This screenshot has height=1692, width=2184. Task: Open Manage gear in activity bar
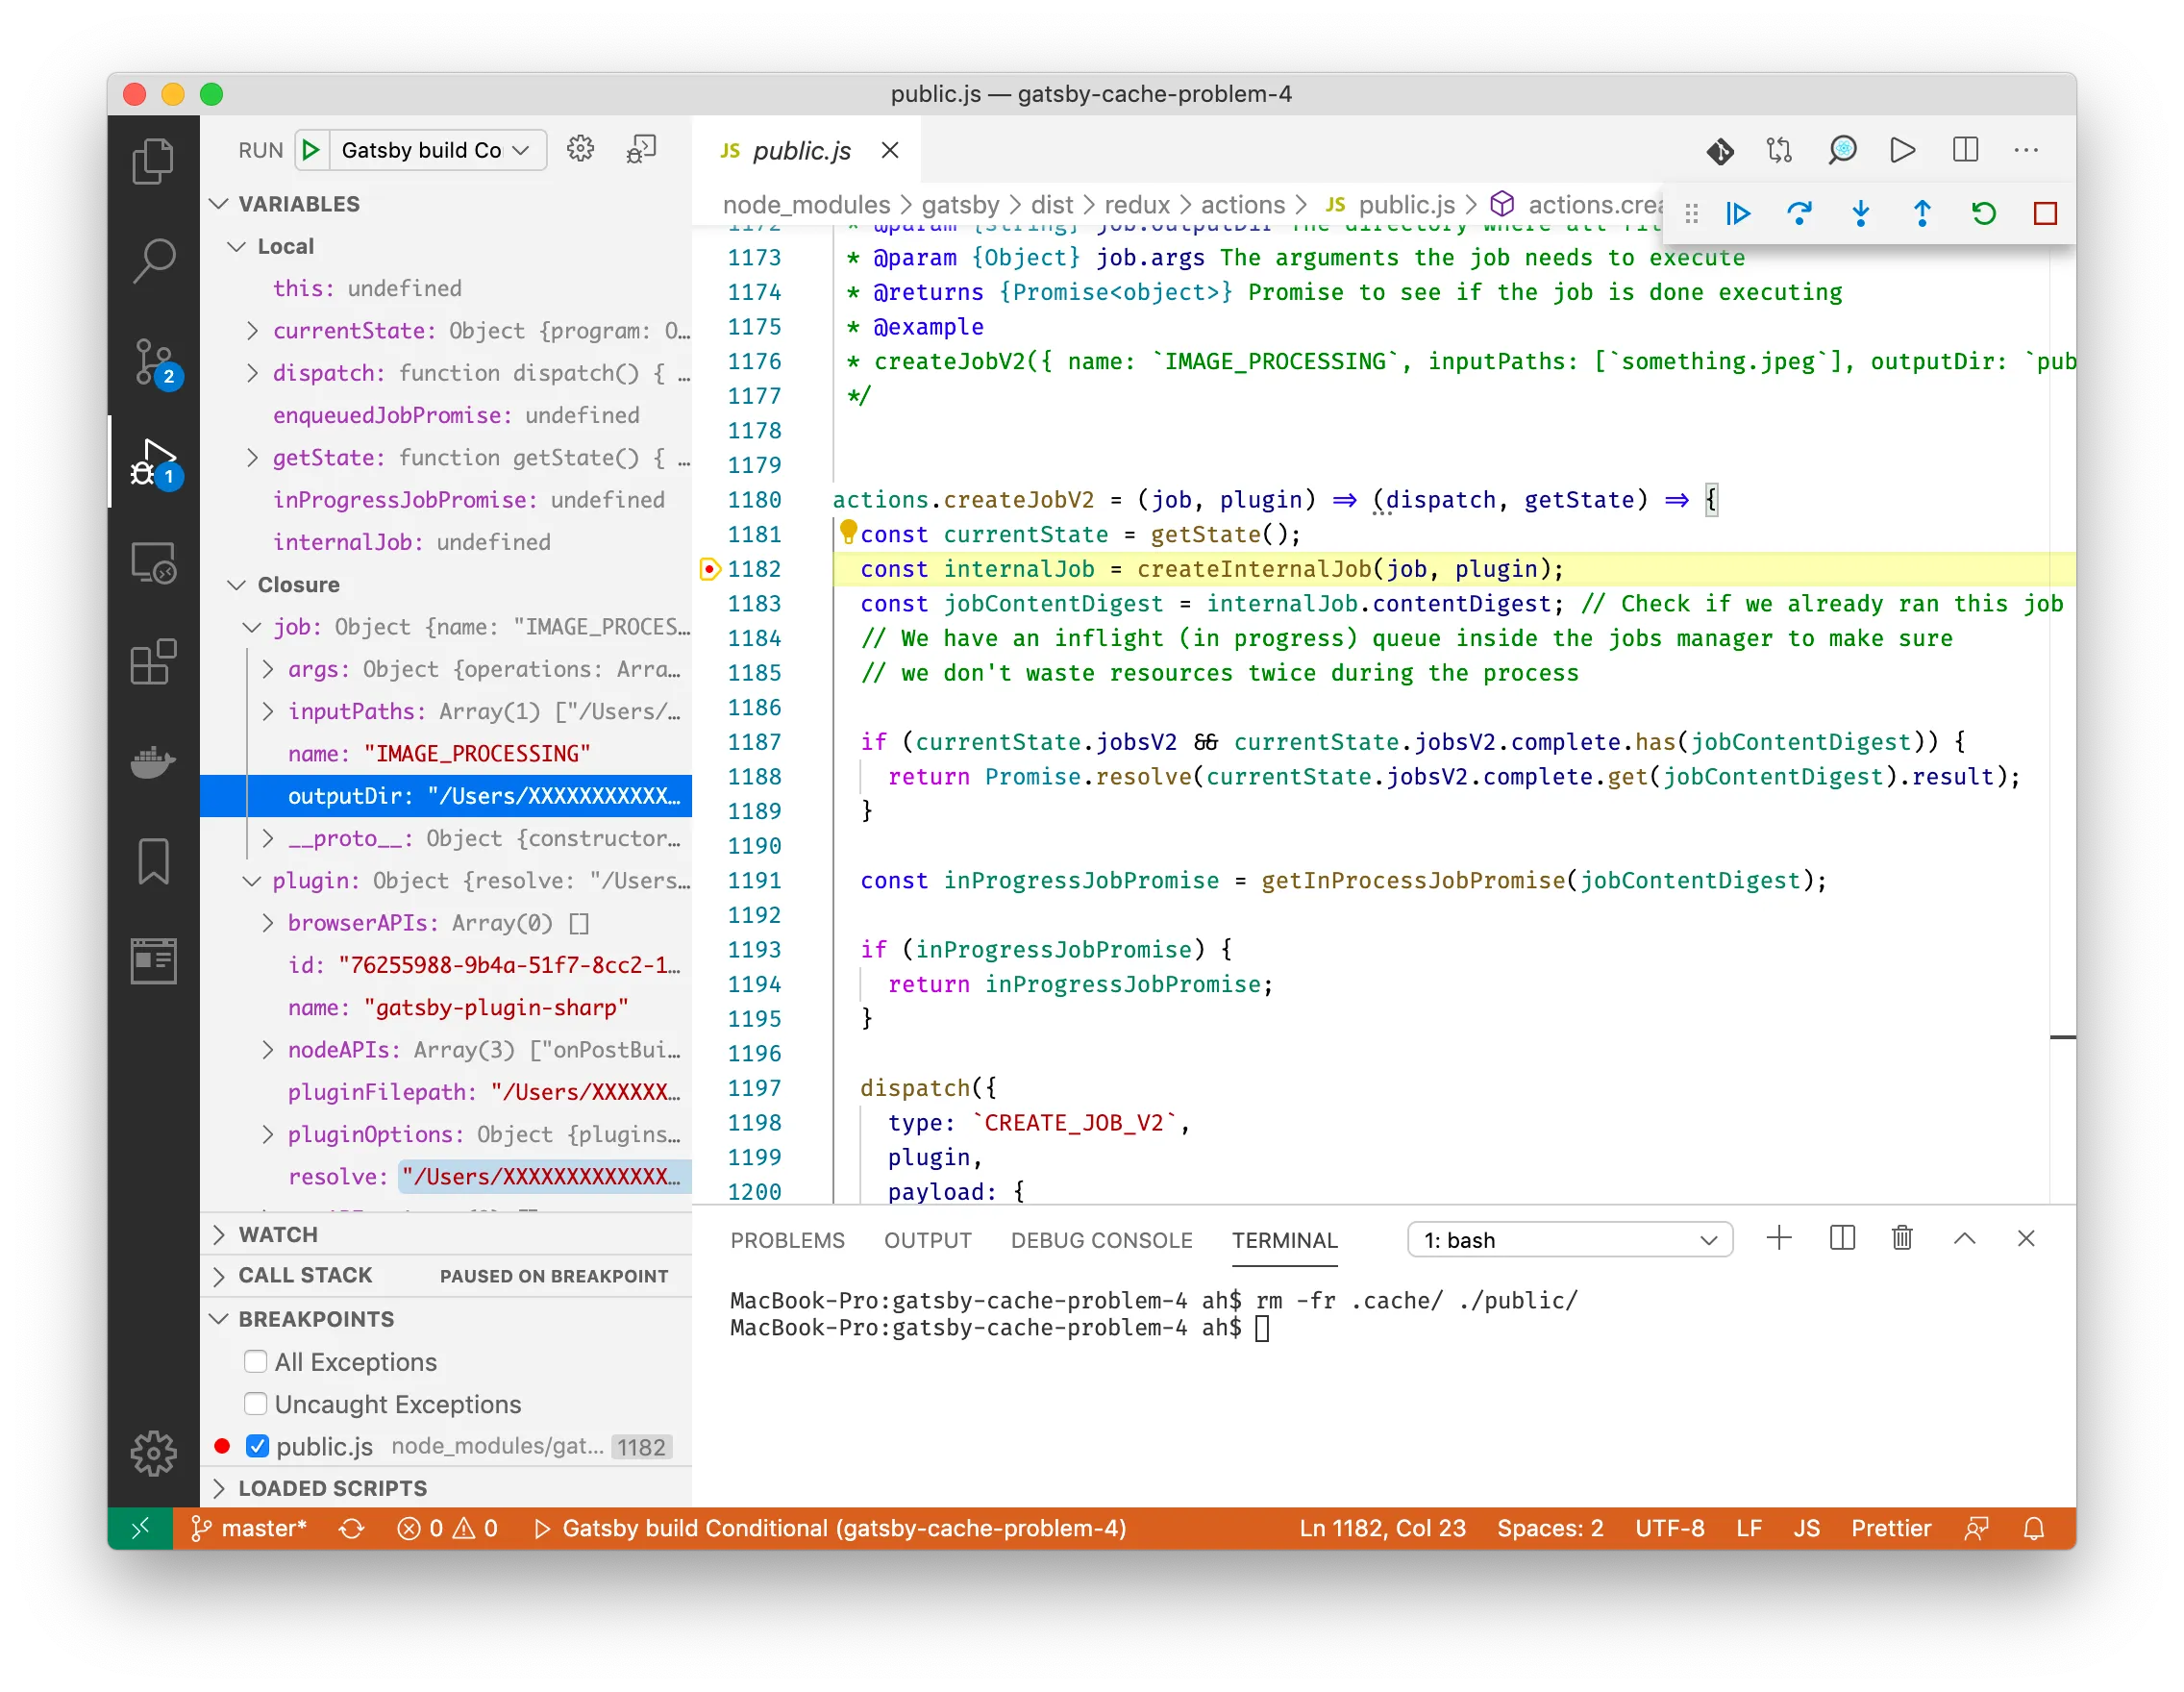(153, 1452)
